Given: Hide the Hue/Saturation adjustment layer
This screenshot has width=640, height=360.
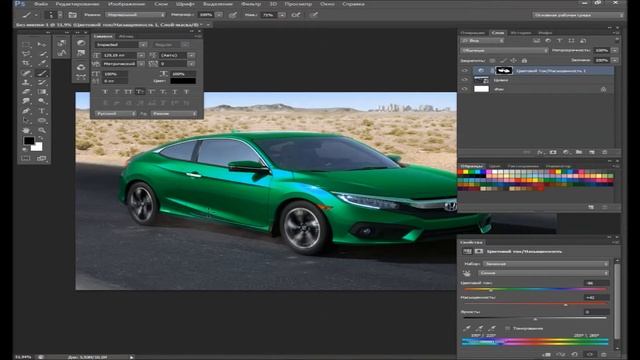Looking at the screenshot, I should (x=465, y=71).
